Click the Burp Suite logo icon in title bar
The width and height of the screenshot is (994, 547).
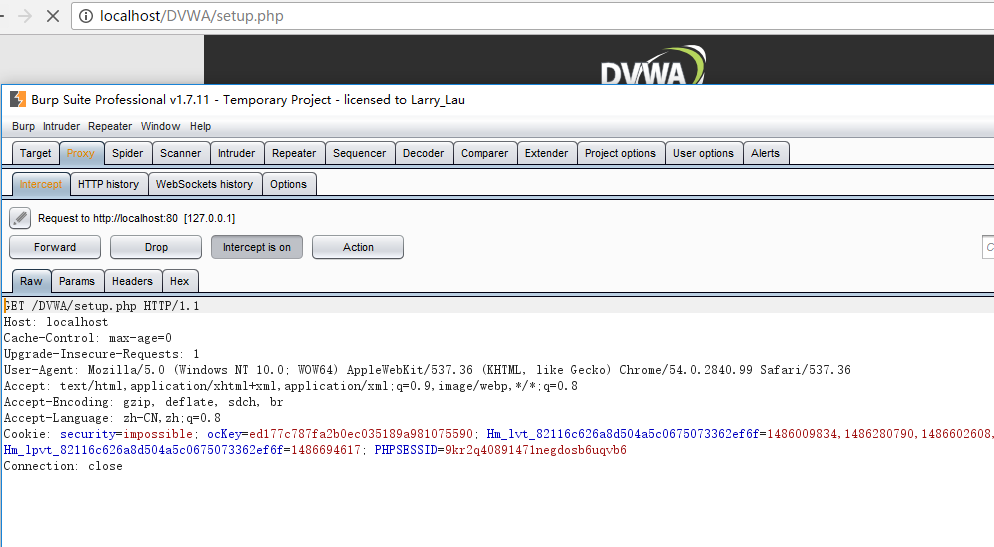[18, 100]
